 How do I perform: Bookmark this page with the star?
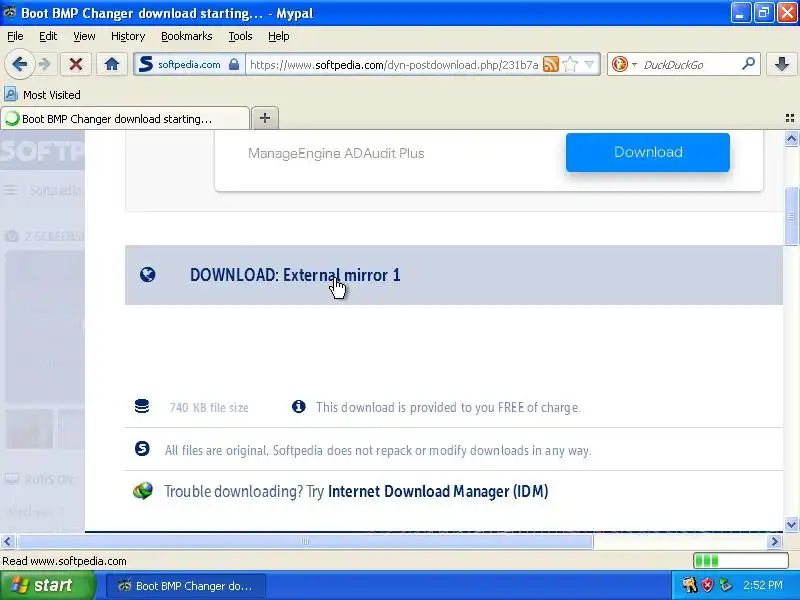tap(570, 64)
